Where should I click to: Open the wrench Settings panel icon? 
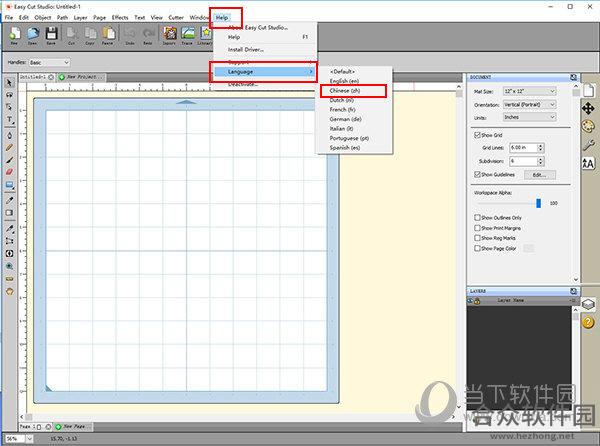pyautogui.click(x=589, y=145)
